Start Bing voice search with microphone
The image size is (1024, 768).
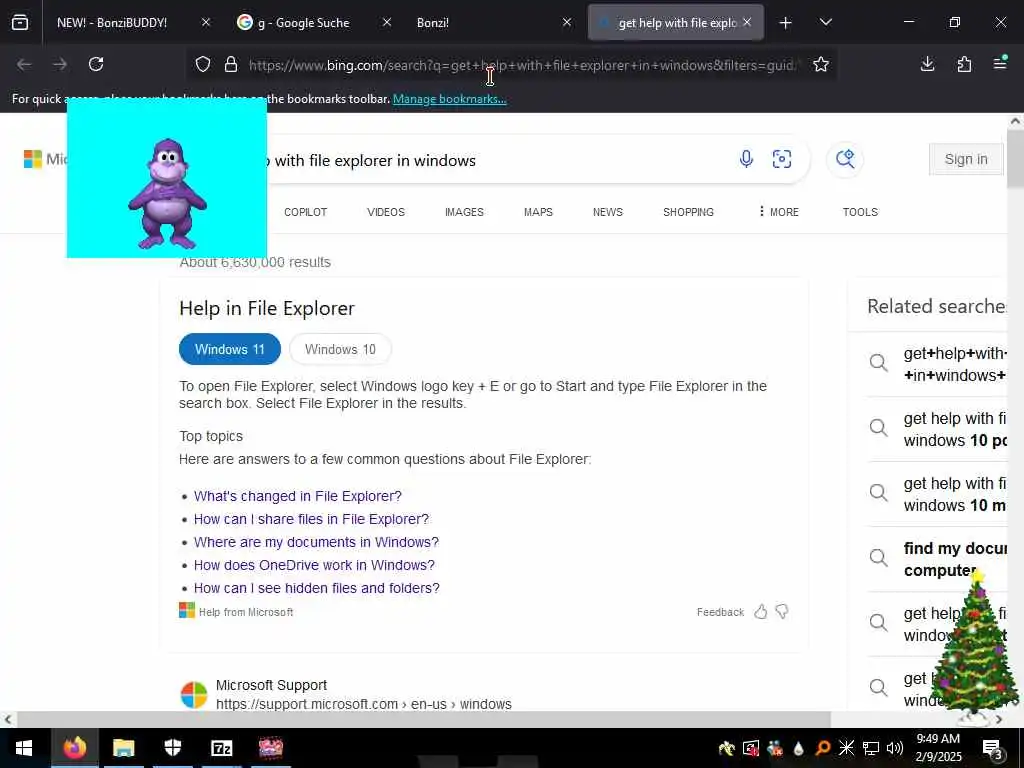pos(746,159)
